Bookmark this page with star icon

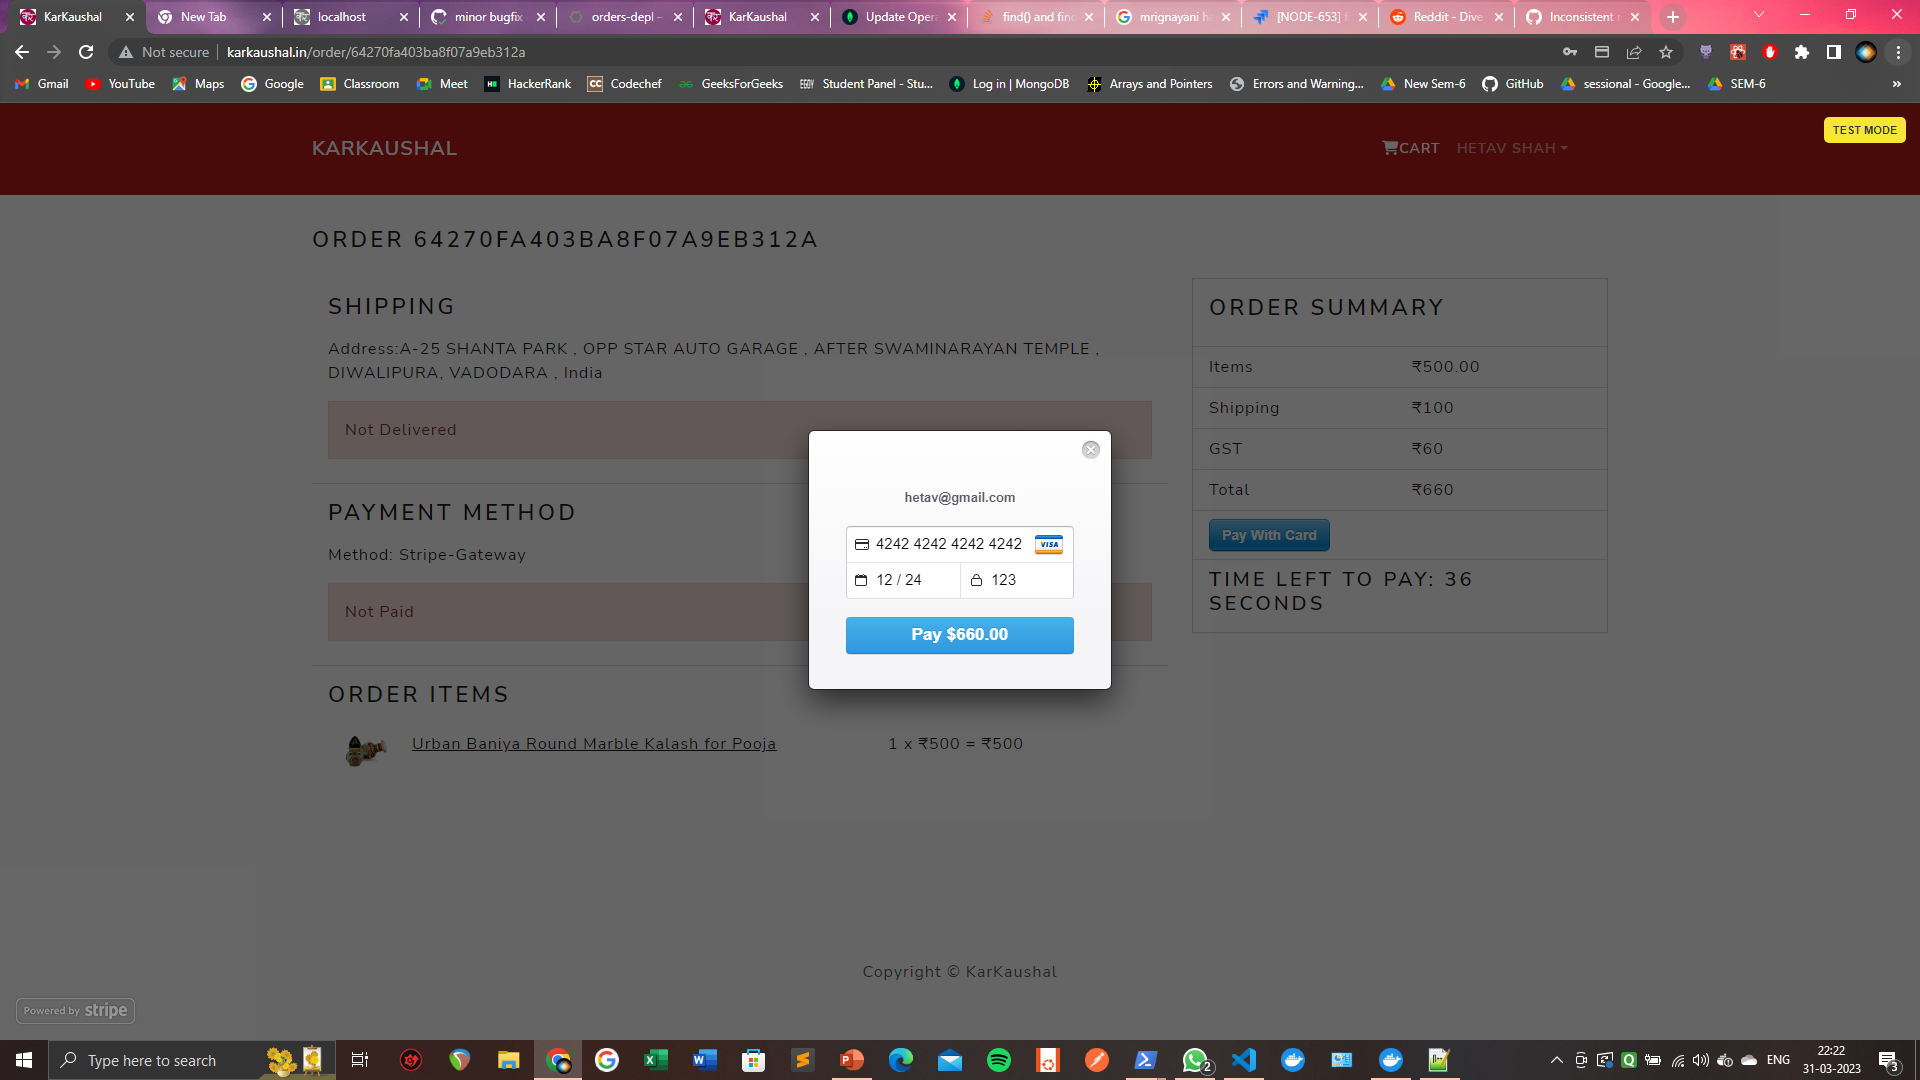click(1666, 52)
